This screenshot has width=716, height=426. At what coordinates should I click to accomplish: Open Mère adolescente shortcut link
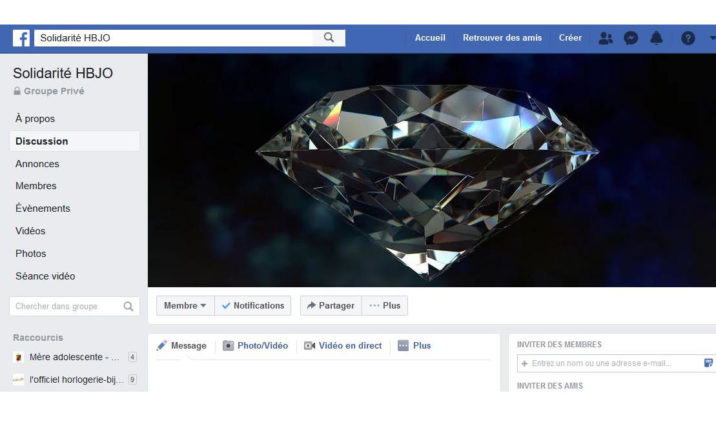[x=74, y=357]
